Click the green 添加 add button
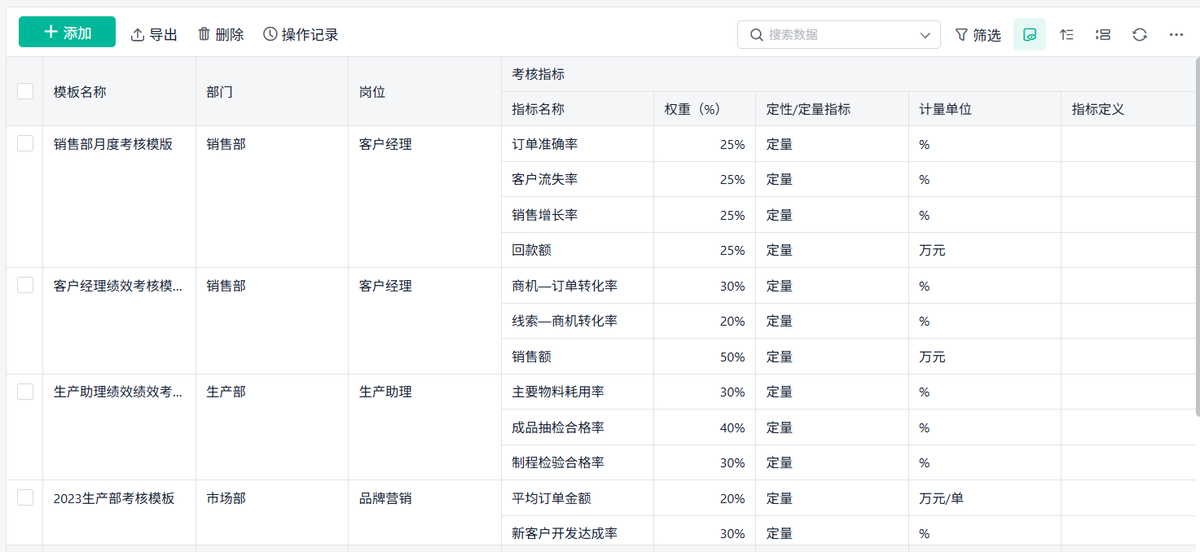The image size is (1200, 552). pos(67,33)
